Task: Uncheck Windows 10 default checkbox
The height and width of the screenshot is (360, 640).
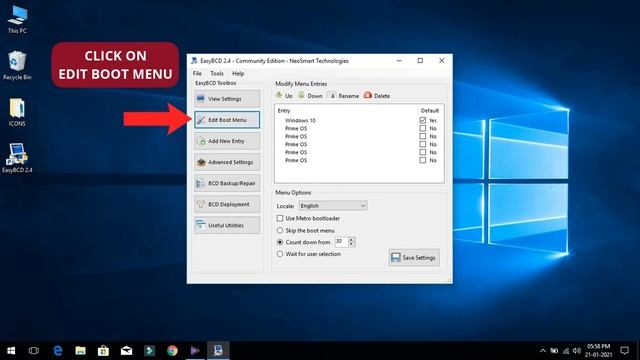Action: [423, 120]
